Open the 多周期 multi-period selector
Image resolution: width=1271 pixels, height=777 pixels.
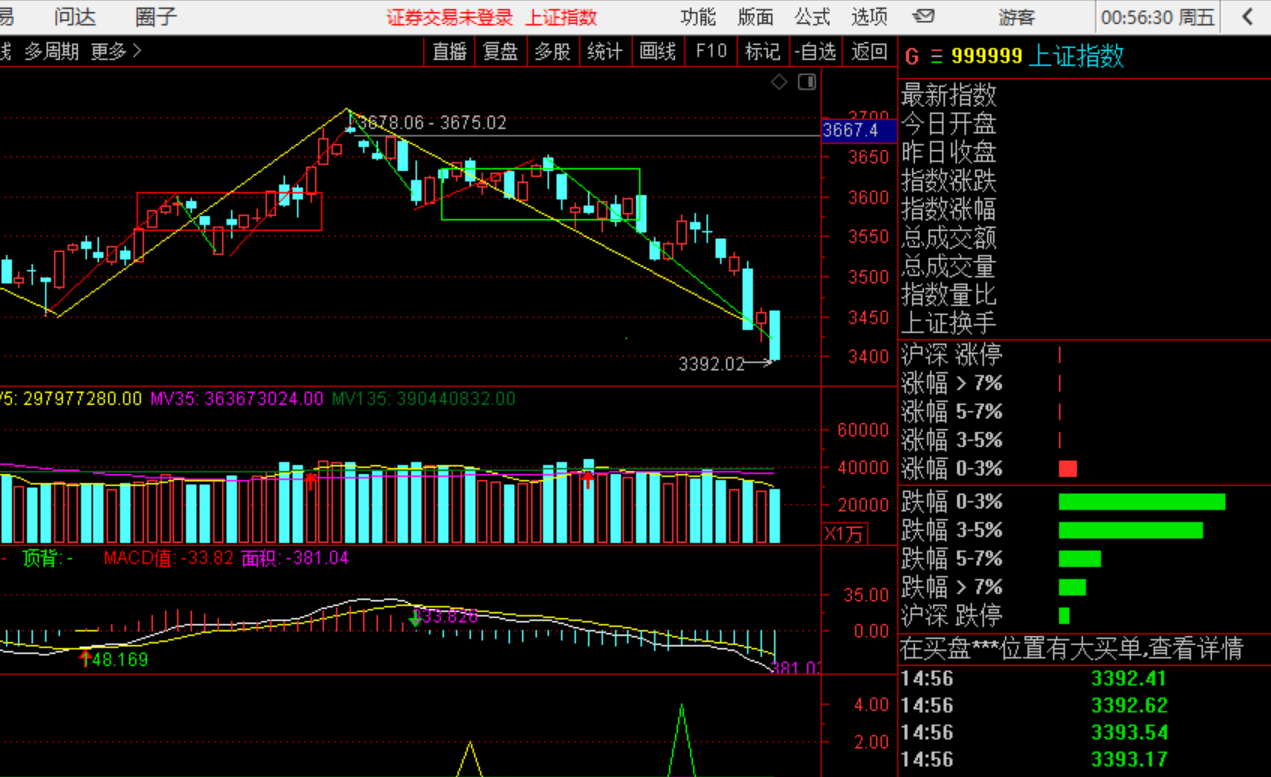pyautogui.click(x=51, y=52)
